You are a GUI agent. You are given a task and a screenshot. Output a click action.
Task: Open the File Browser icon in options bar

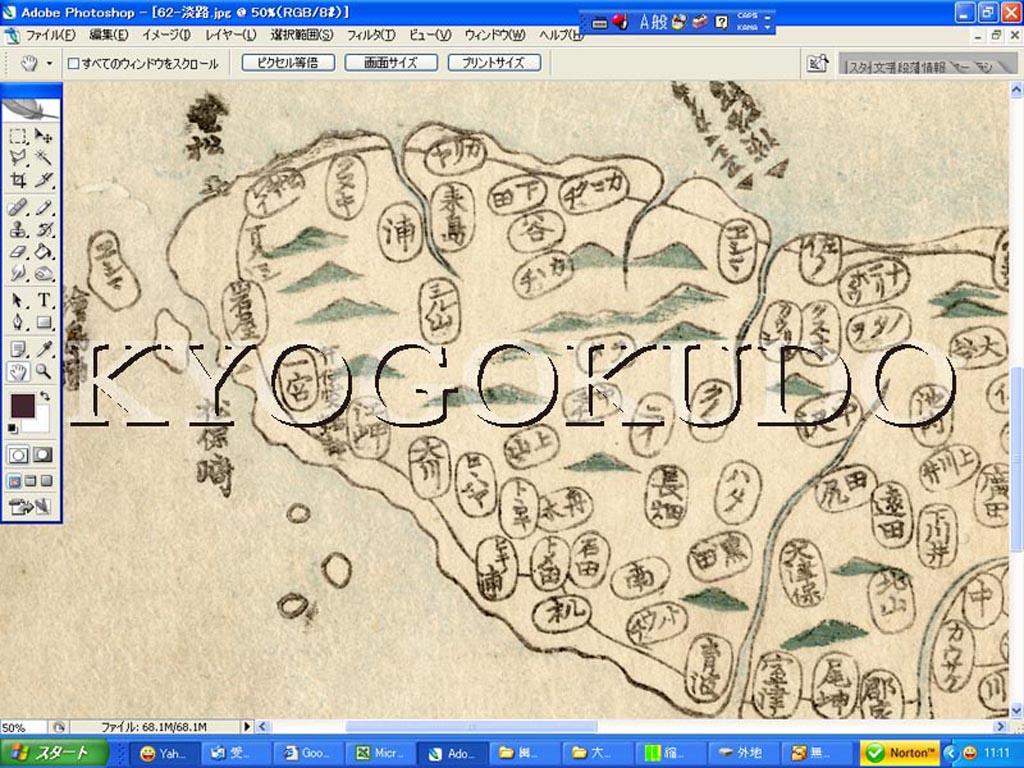point(817,63)
